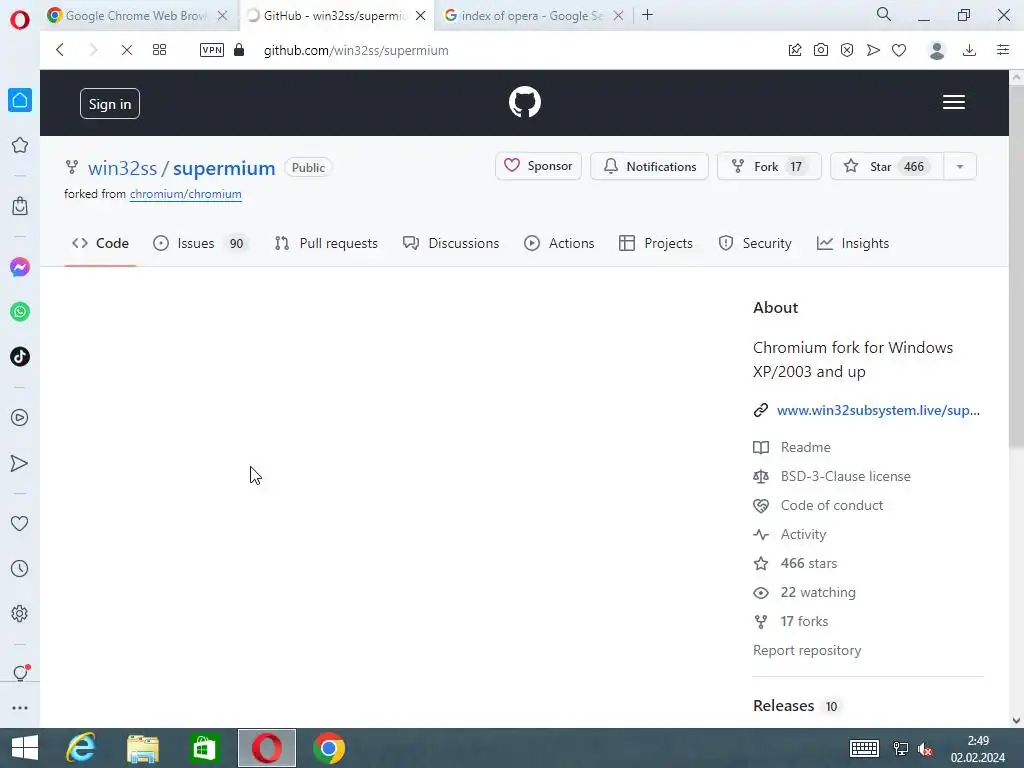Launch Messenger from the sidebar
Screen dimensions: 1024x768
20,267
